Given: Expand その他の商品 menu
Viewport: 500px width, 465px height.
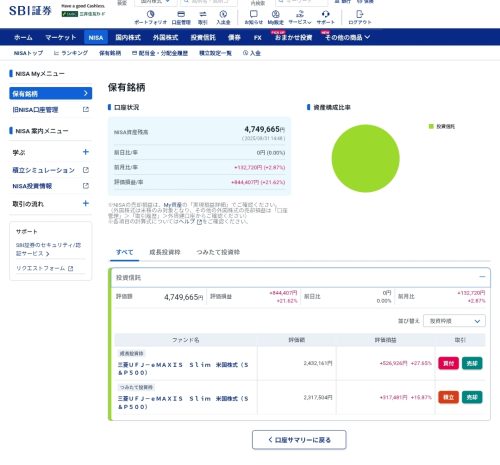Looking at the screenshot, I should [x=347, y=37].
